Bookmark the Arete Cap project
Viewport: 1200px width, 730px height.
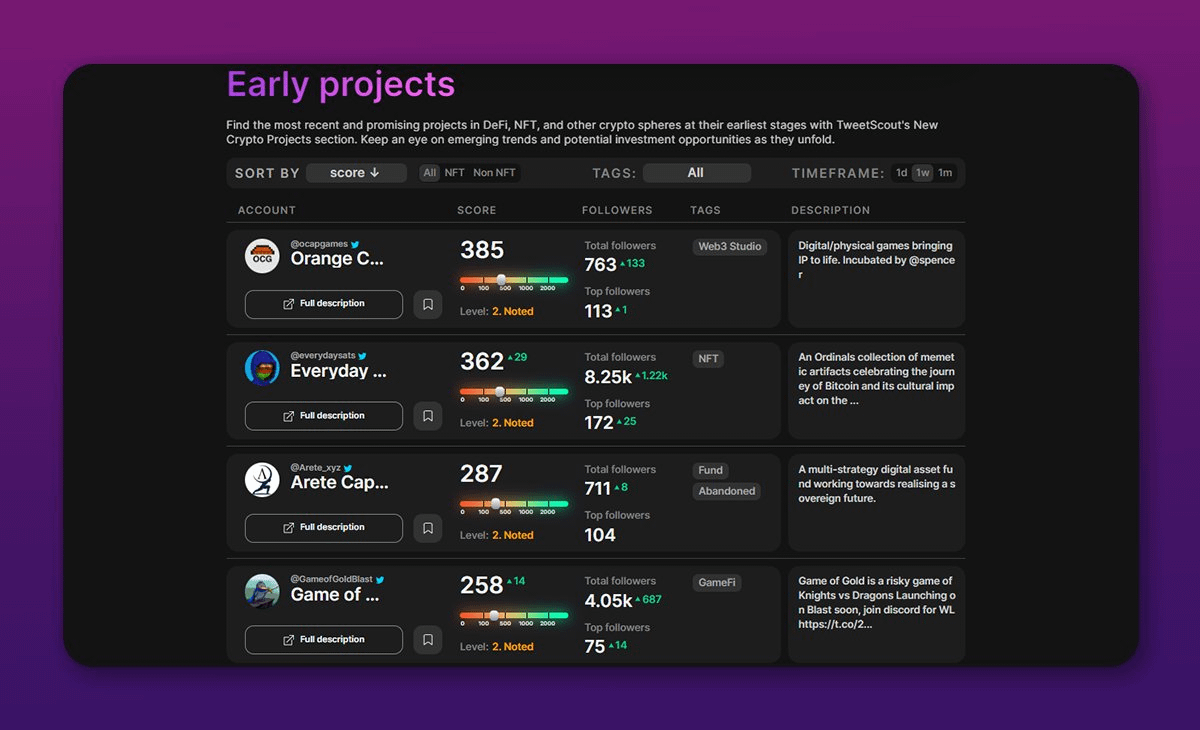(x=428, y=527)
